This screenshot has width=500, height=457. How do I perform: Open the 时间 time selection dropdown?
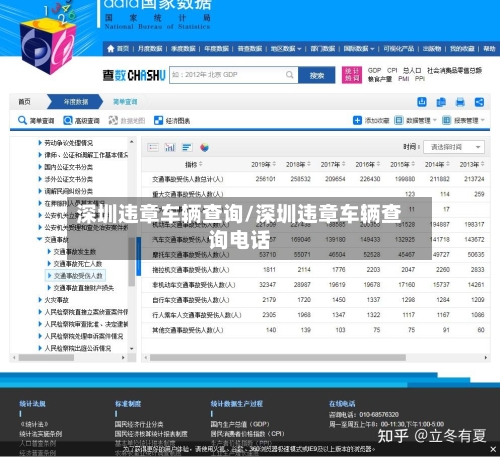tap(454, 147)
